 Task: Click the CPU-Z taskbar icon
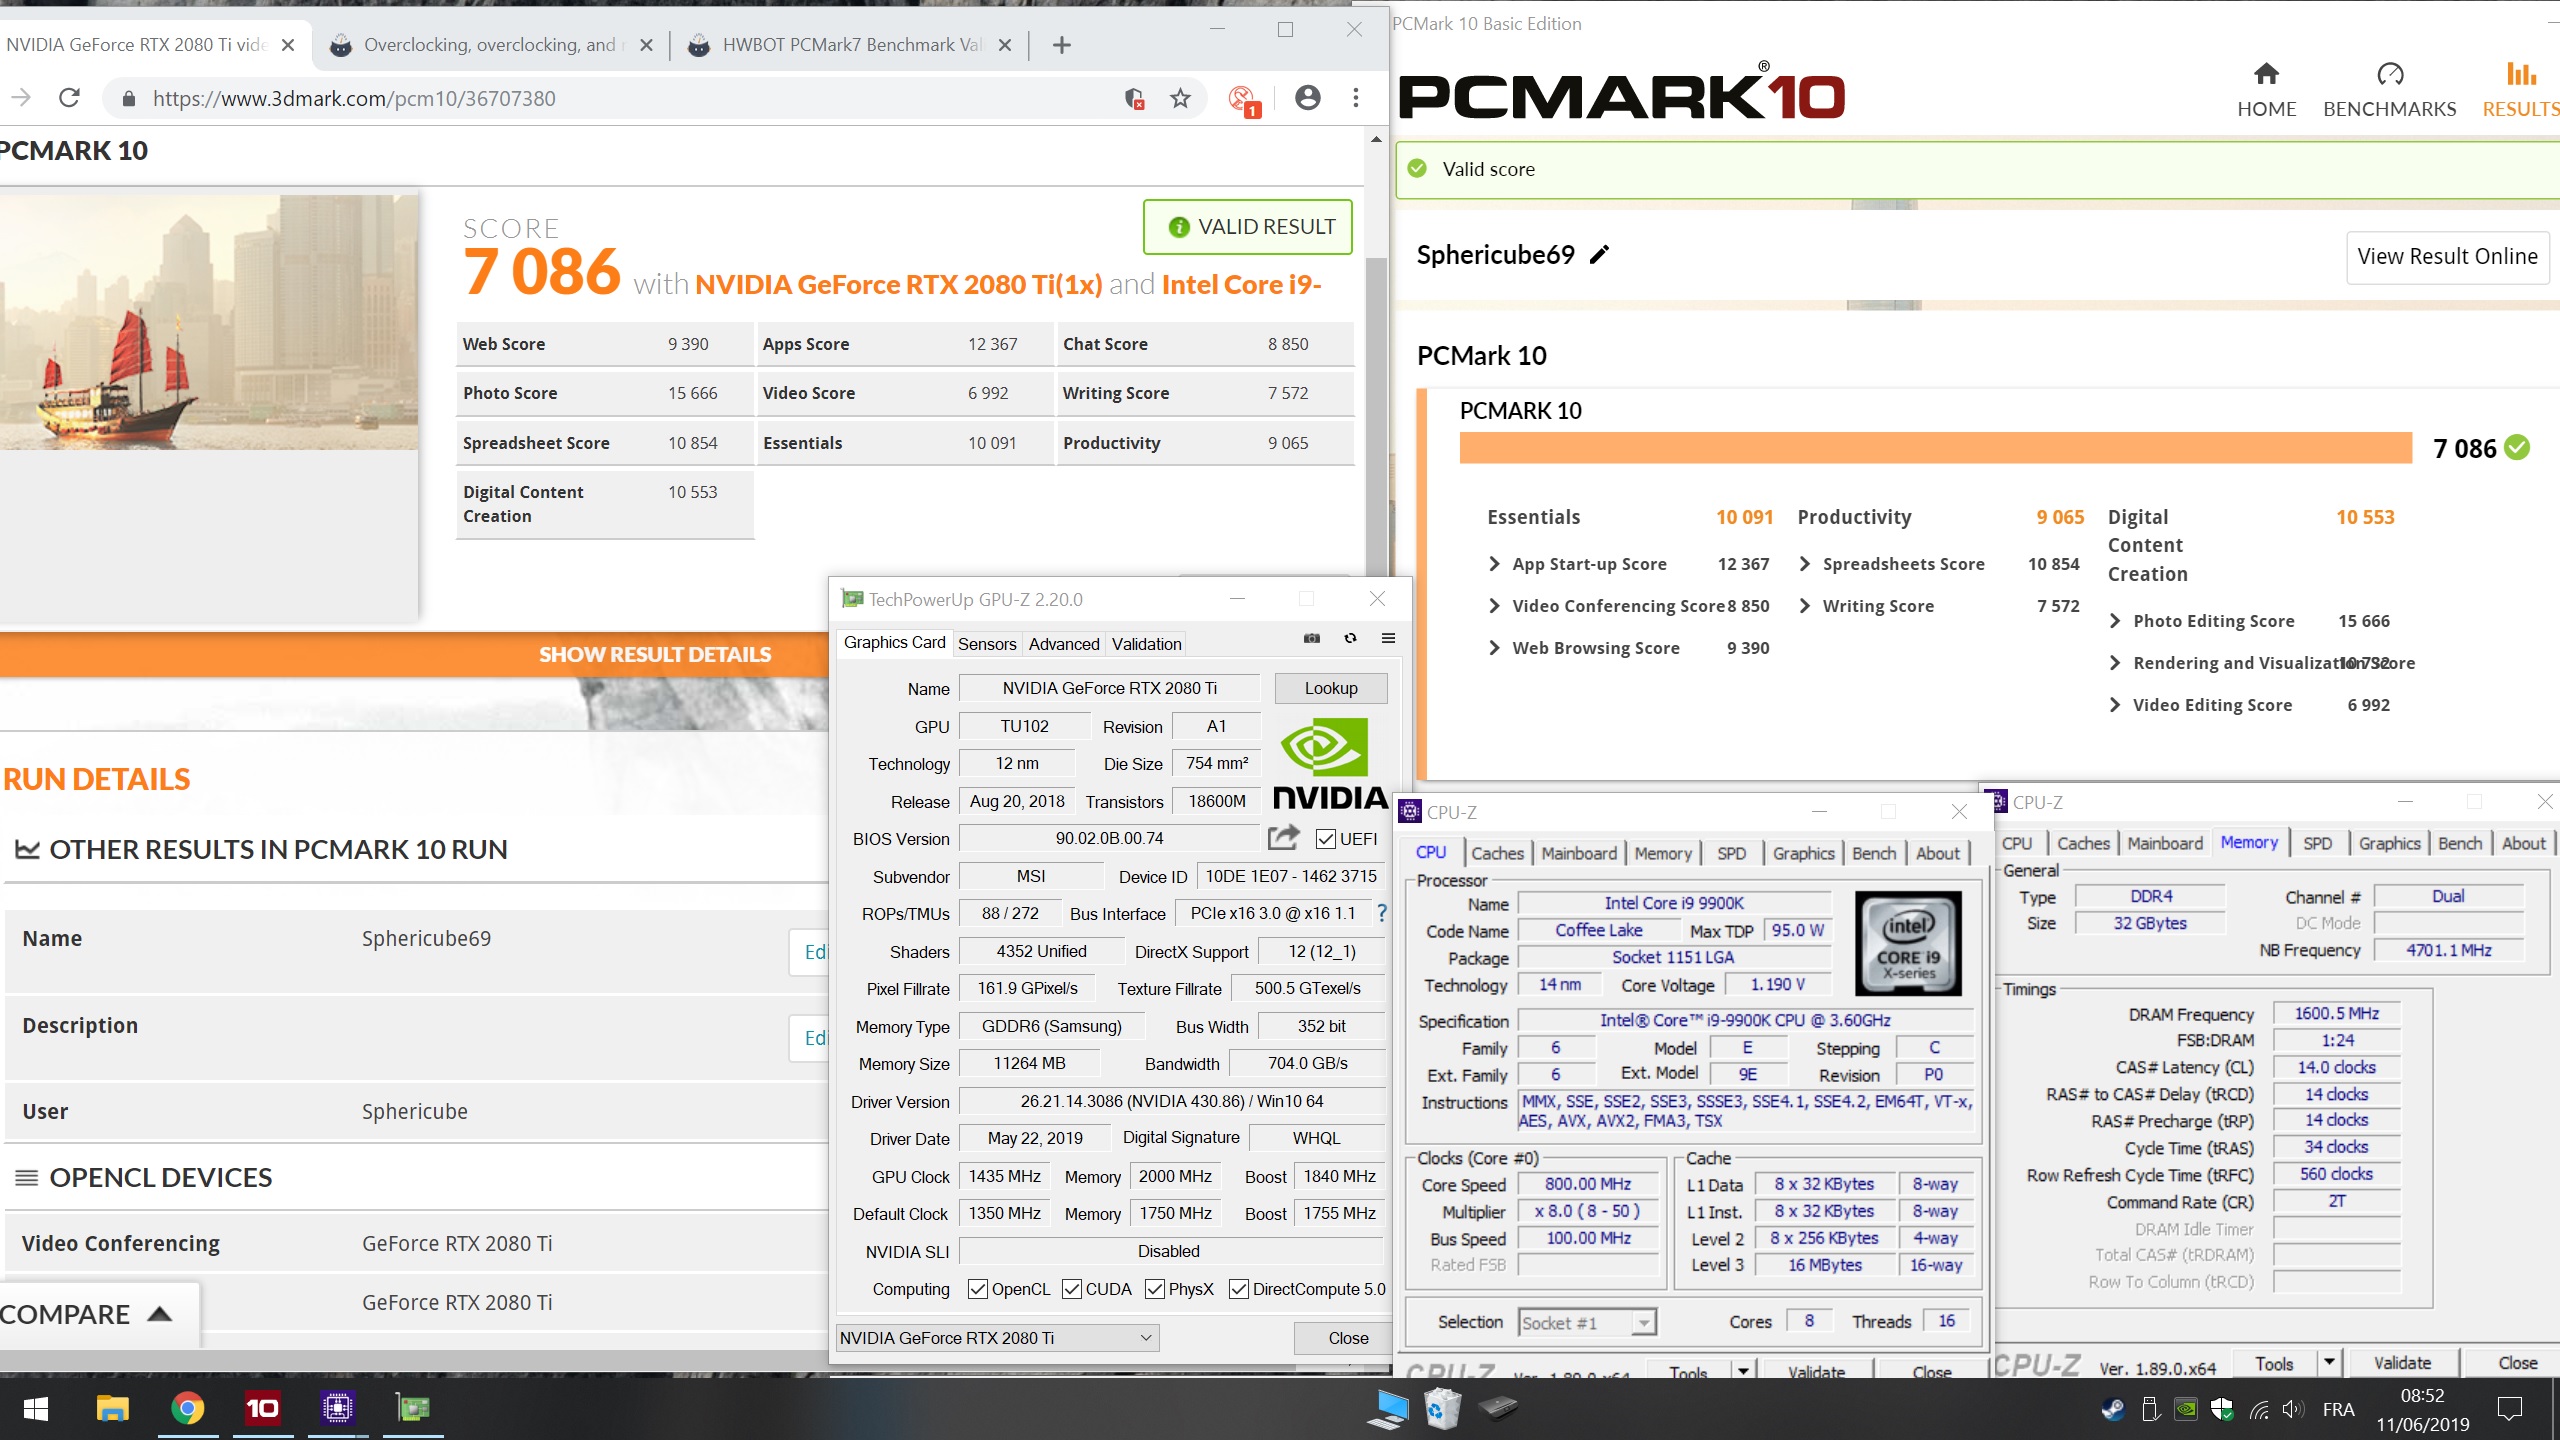[337, 1409]
